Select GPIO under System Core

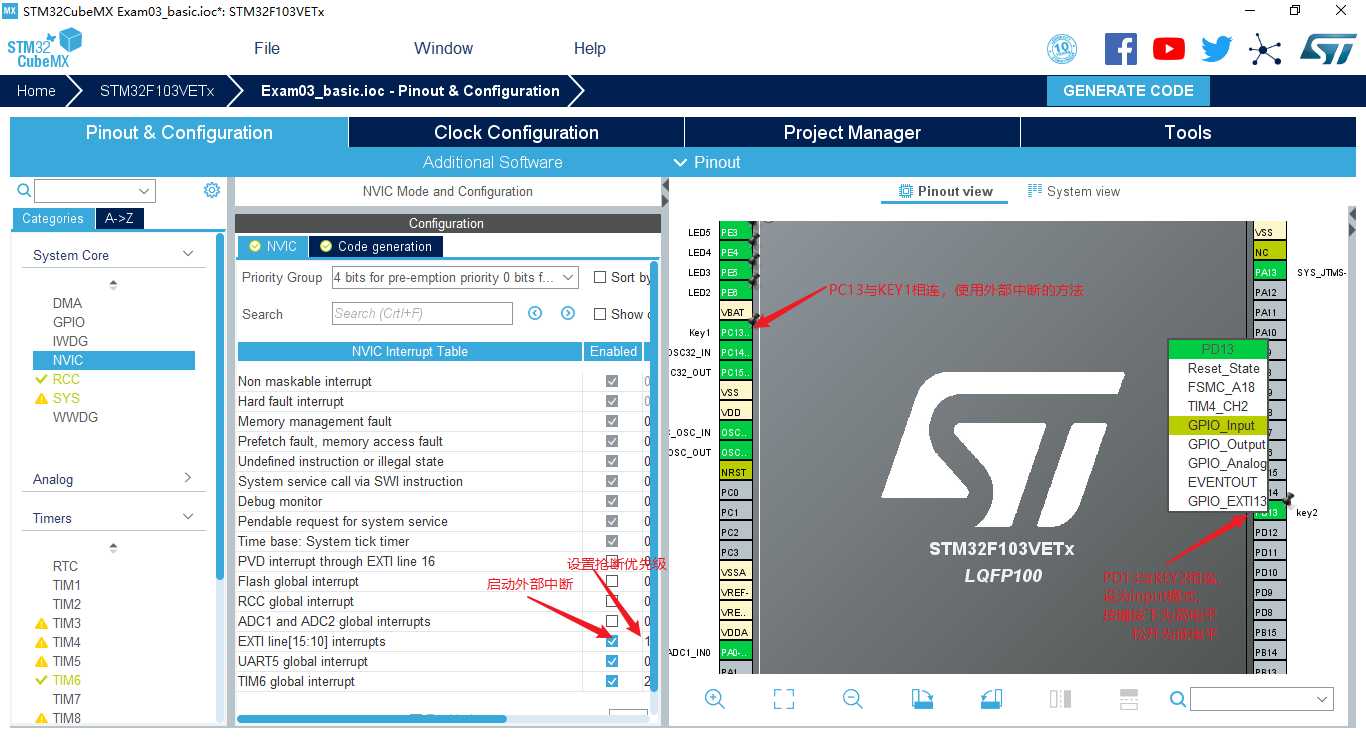point(69,322)
